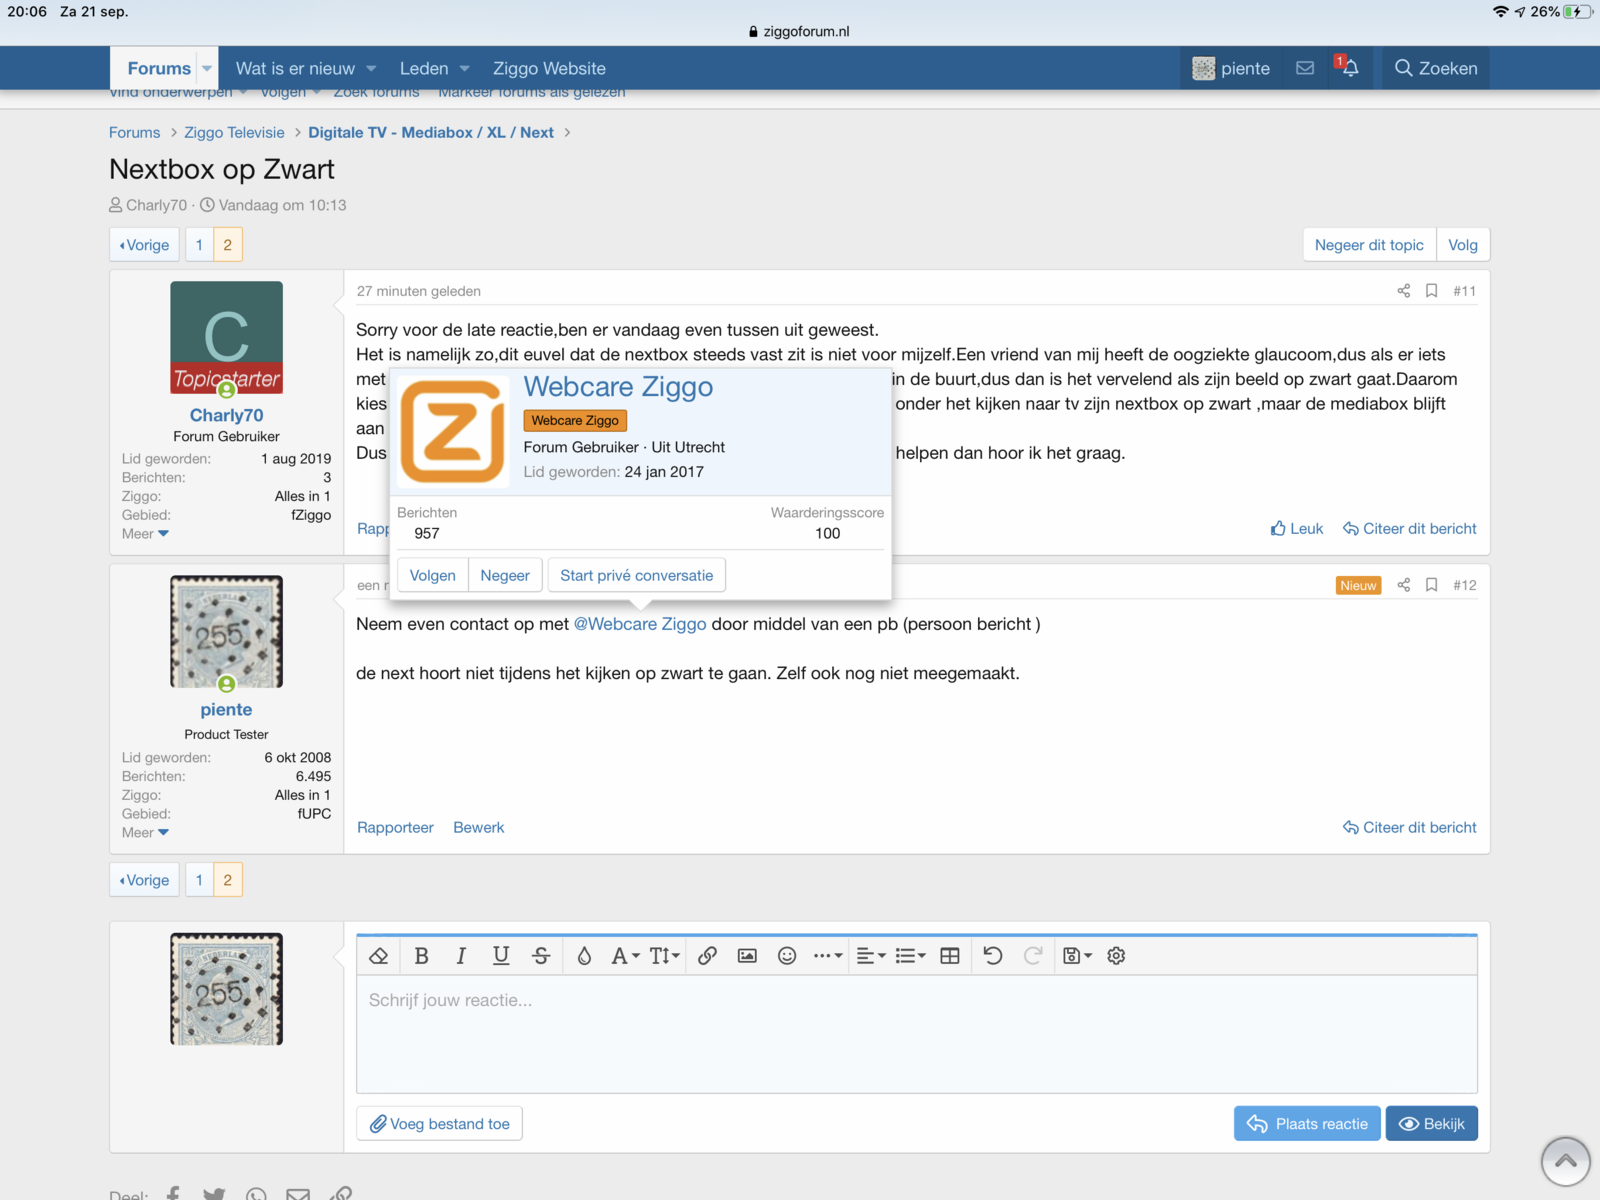The image size is (1600, 1200).
Task: Expand Meer under piente's profile info
Action: [145, 833]
